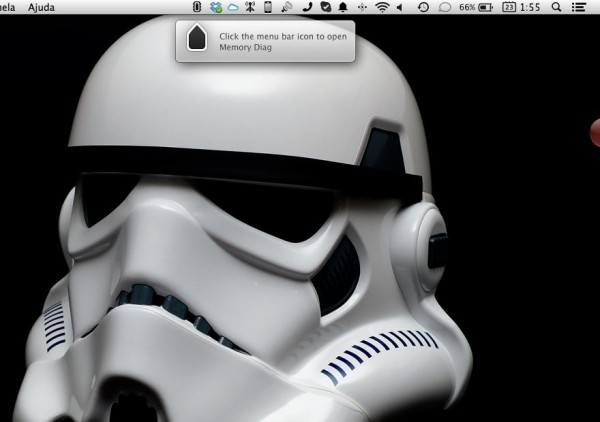Open the crosshair-shaped menu bar icon
The height and width of the screenshot is (422, 600).
click(x=362, y=7)
